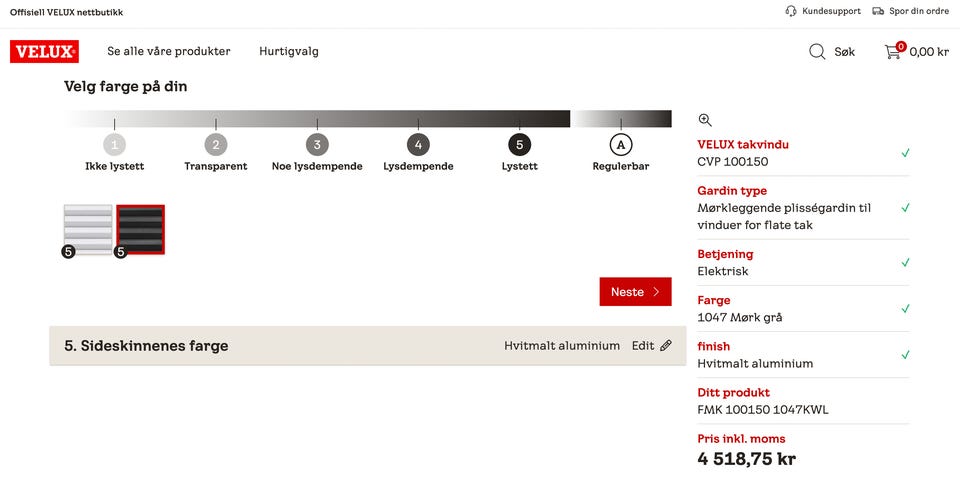This screenshot has height=481, width=960.
Task: Click the cart item count badge
Action: tap(901, 47)
